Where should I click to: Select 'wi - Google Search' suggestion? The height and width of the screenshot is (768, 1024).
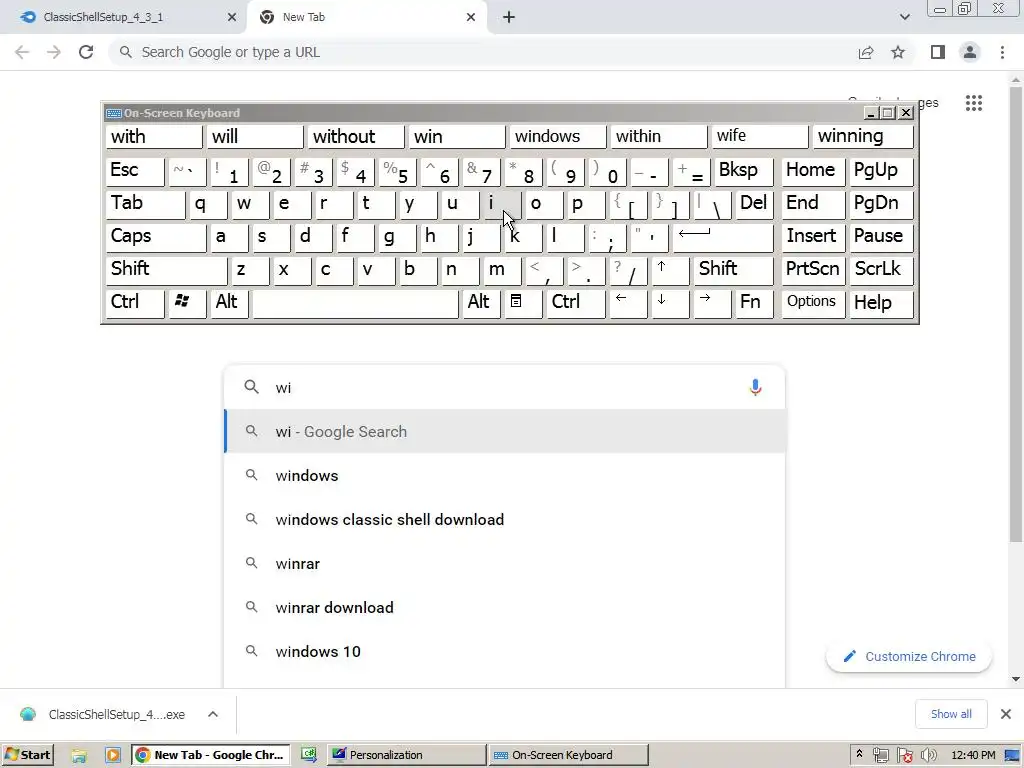pyautogui.click(x=504, y=432)
